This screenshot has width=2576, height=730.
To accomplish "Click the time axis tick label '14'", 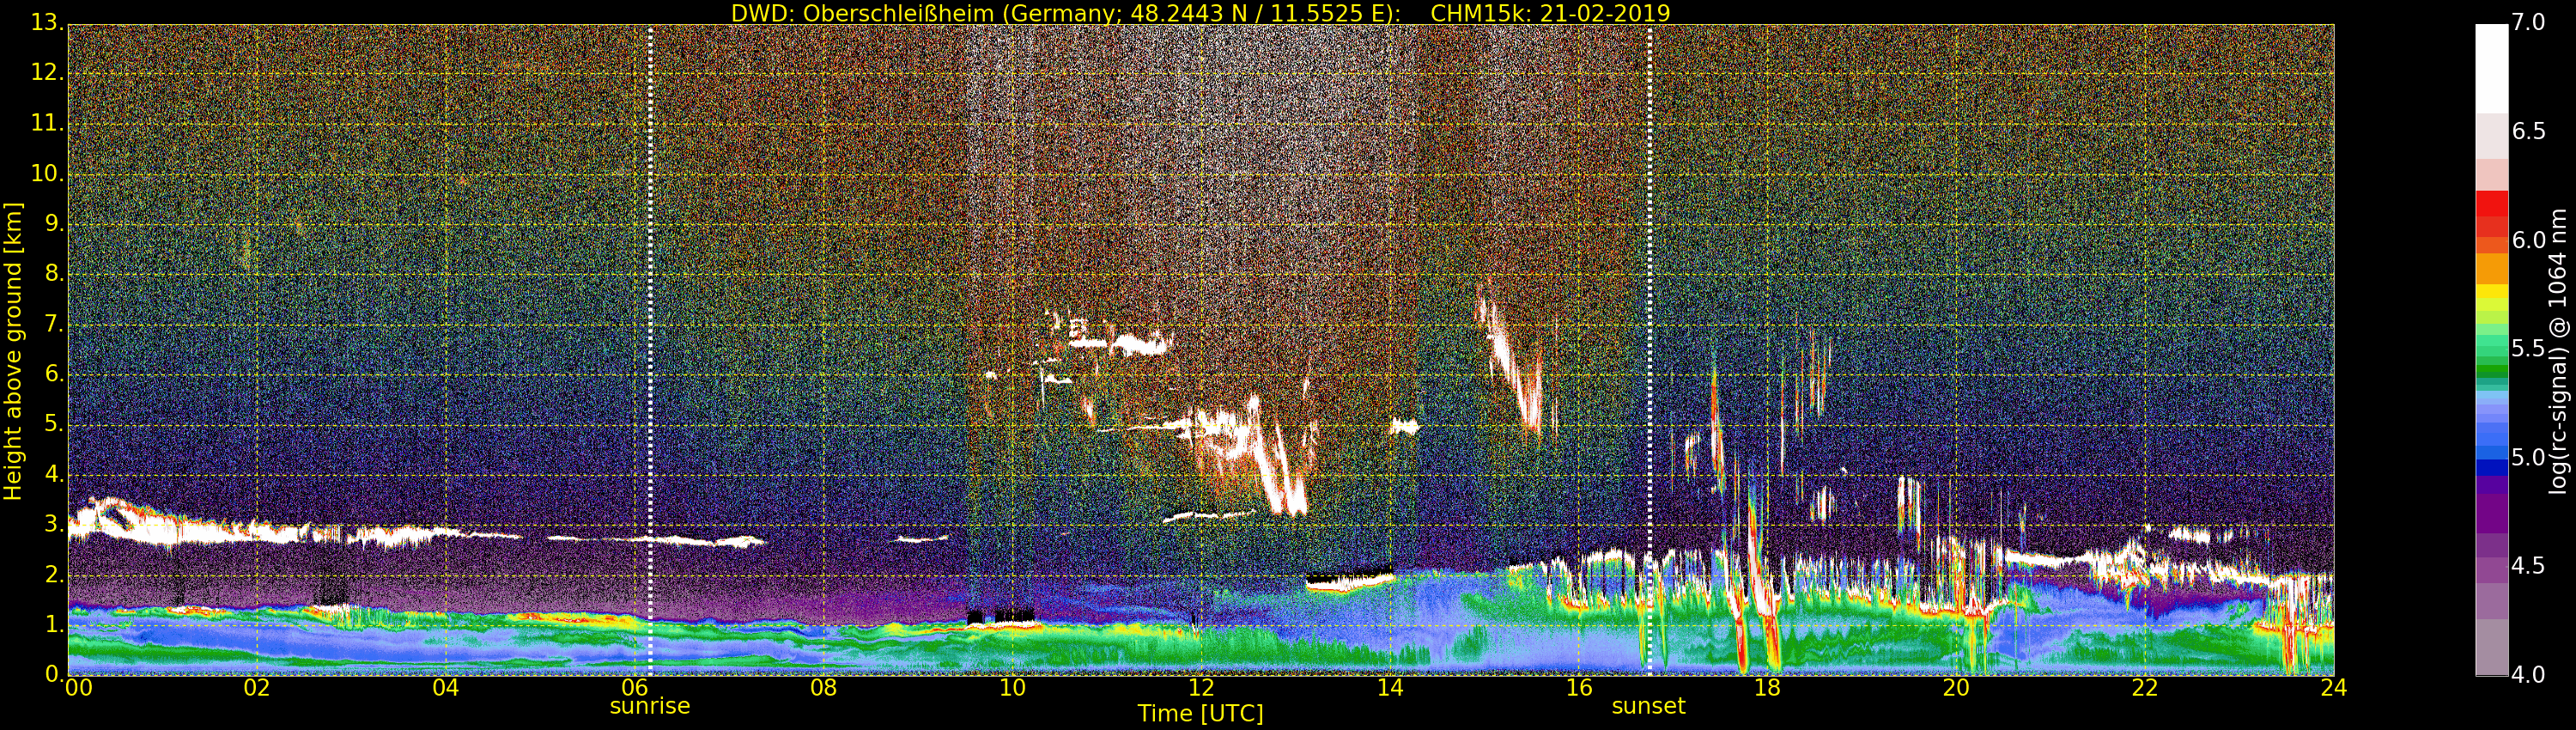I will (x=1390, y=687).
